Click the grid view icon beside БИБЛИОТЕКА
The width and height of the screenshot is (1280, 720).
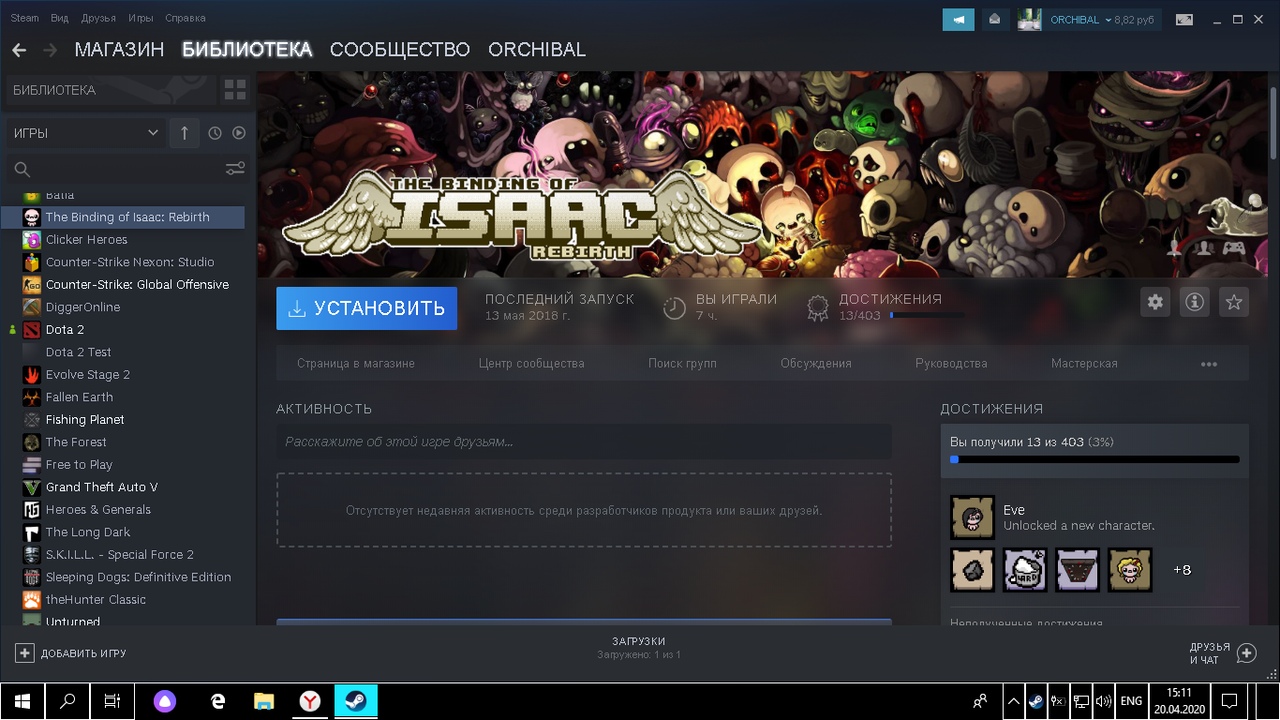pyautogui.click(x=235, y=90)
